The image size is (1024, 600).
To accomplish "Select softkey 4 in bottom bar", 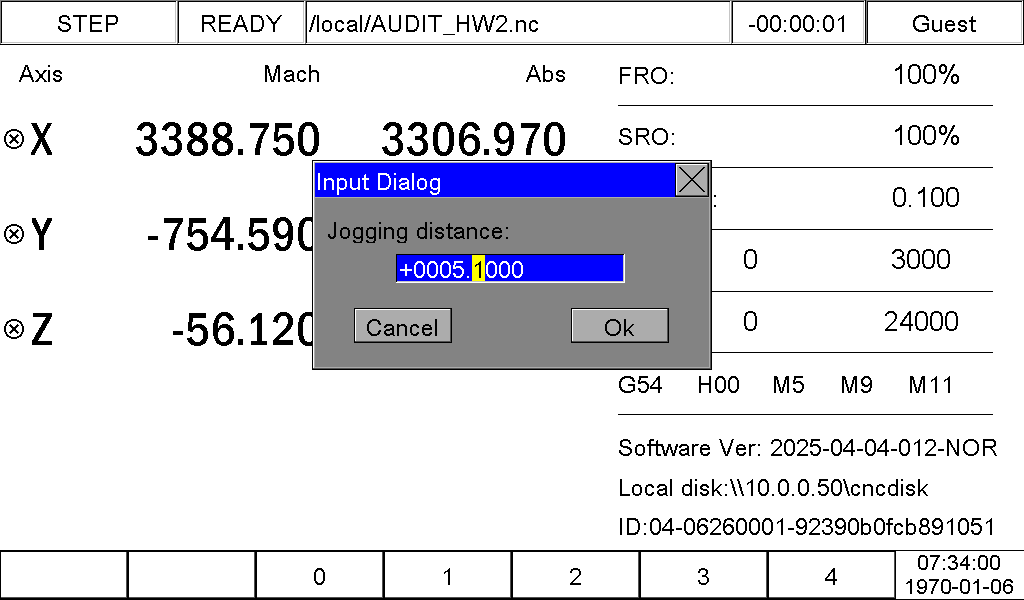I will (831, 575).
